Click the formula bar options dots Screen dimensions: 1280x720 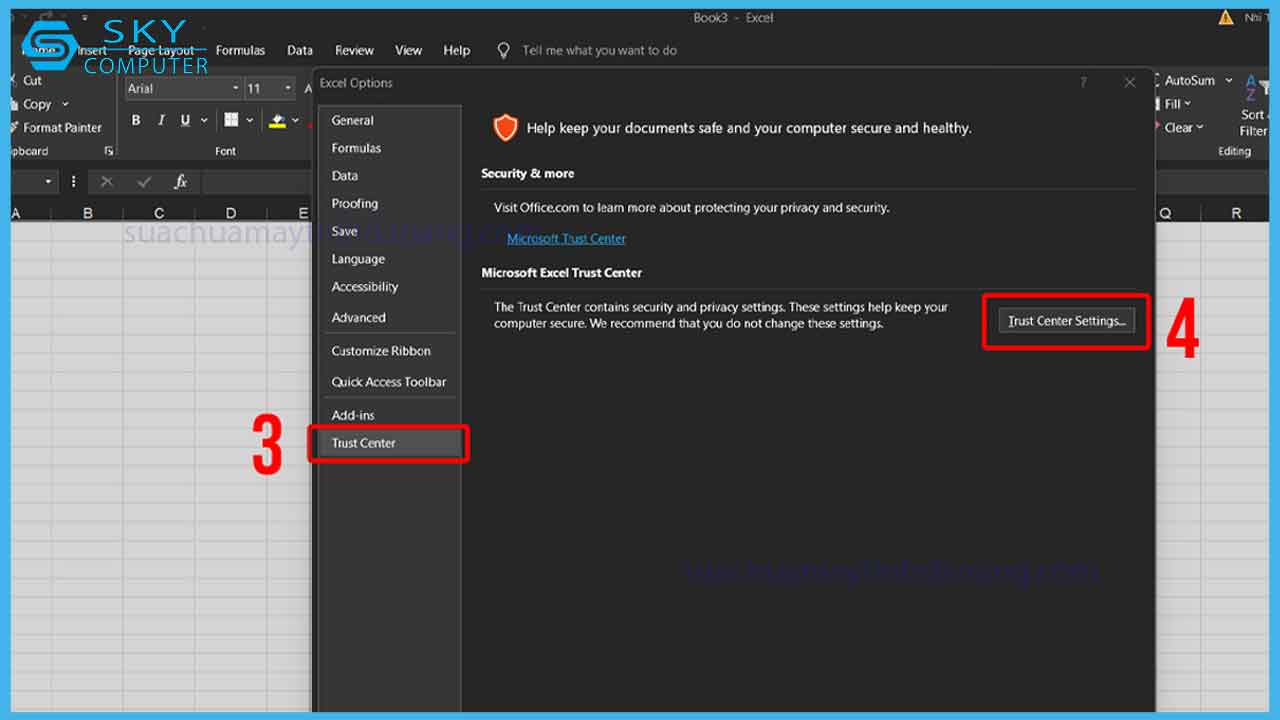(73, 182)
